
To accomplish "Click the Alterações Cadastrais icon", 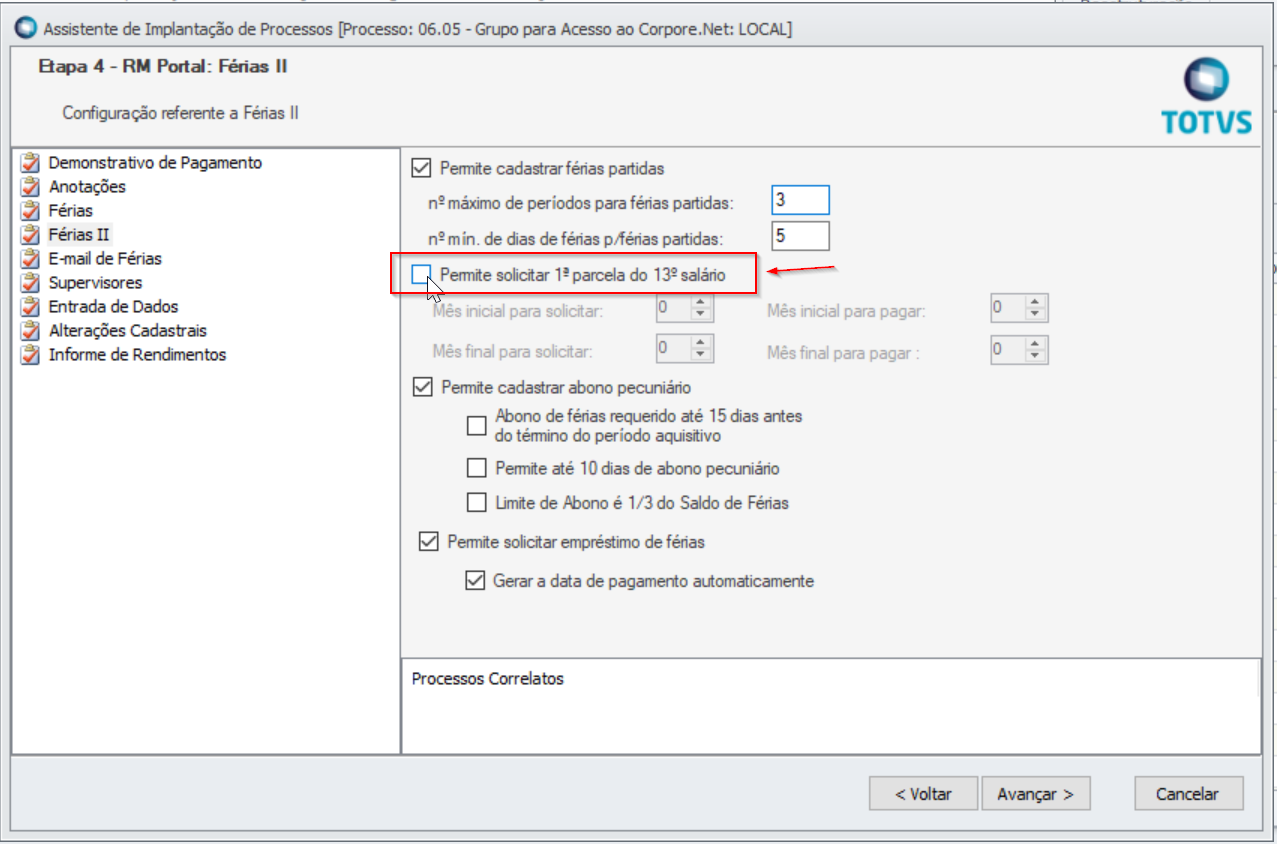I will click(x=31, y=331).
